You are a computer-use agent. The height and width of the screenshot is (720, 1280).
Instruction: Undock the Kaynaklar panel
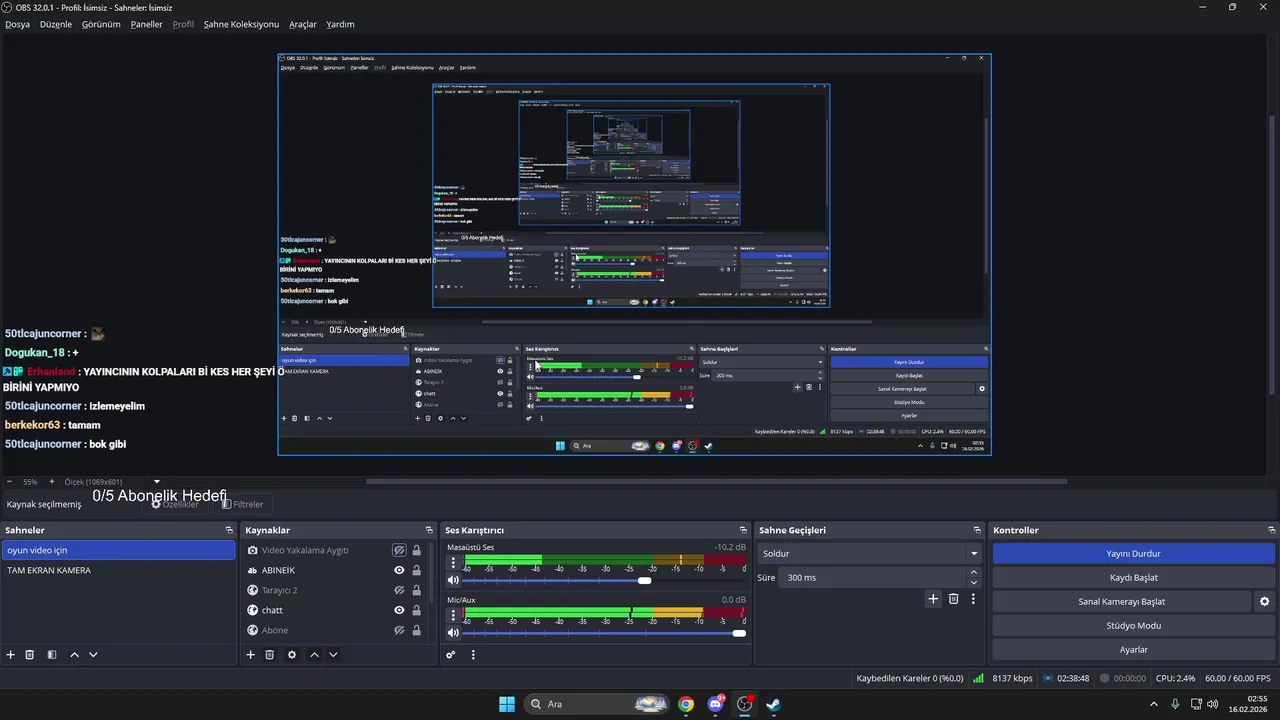[x=429, y=530]
